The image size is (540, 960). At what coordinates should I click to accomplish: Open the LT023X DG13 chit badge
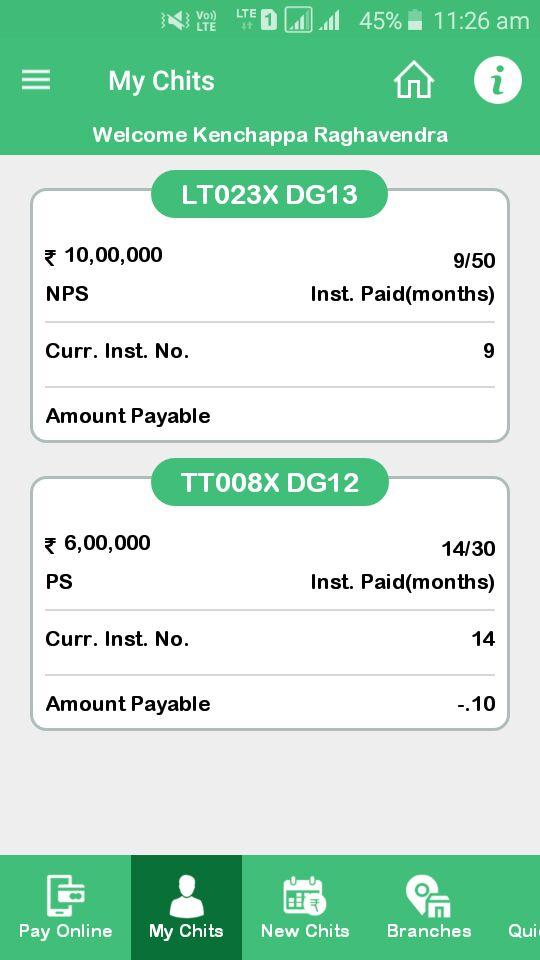point(269,194)
